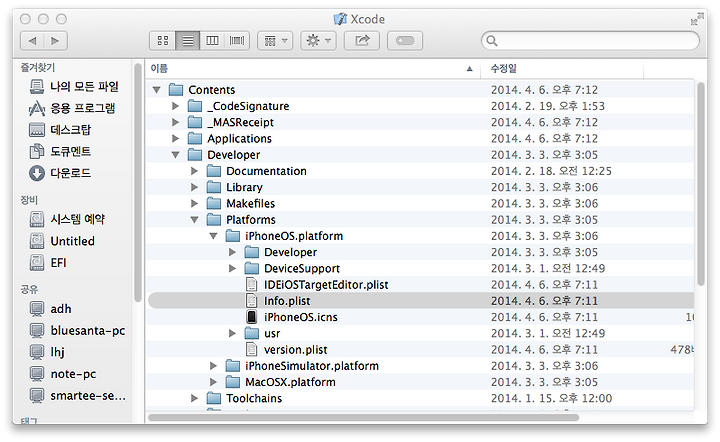720x442 pixels.
Task: Select the MacOSX.platform folder icon
Action: (233, 382)
